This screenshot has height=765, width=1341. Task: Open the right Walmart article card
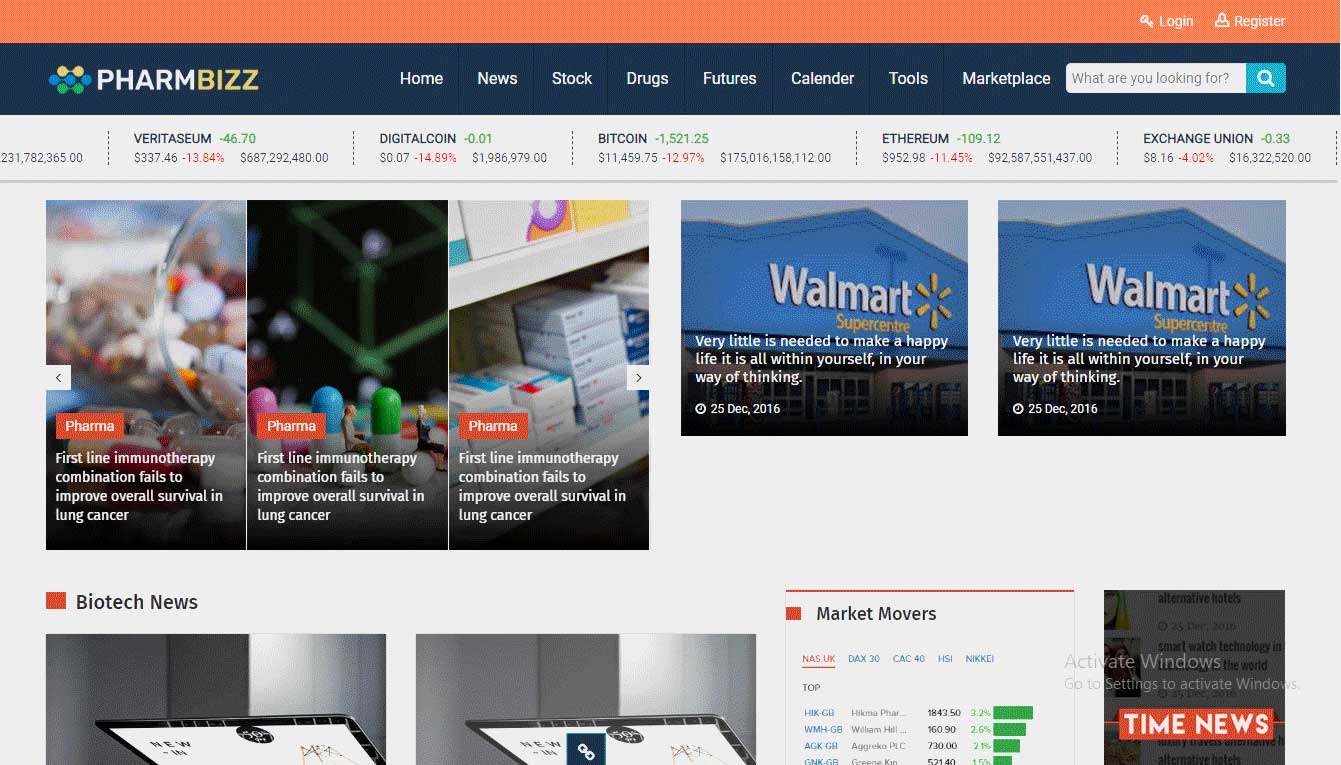tap(1142, 318)
